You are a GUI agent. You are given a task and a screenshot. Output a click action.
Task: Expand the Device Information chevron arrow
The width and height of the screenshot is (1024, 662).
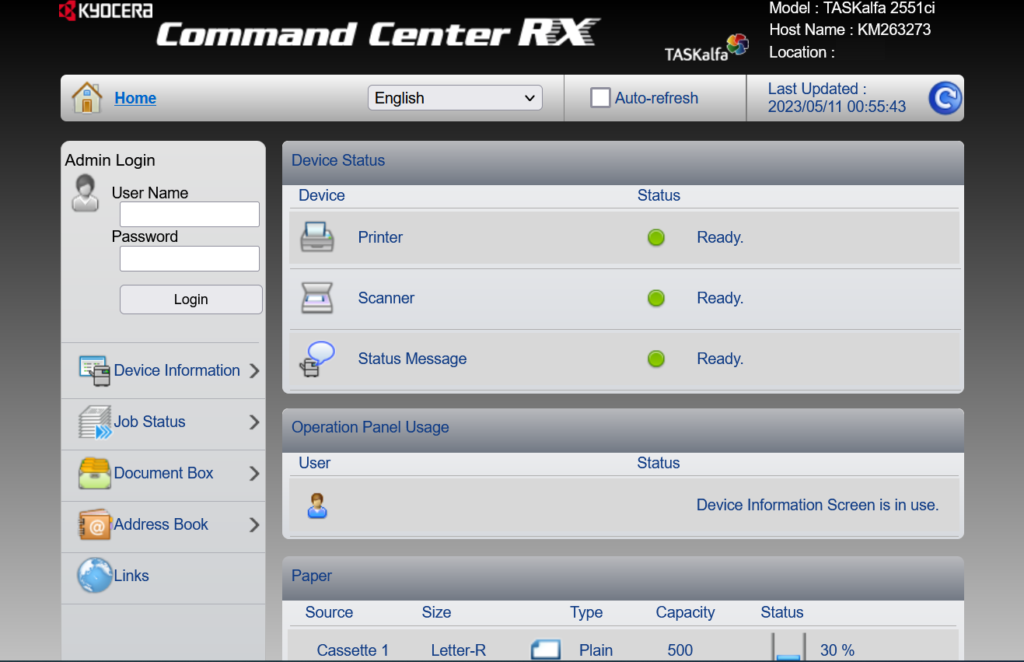click(x=254, y=371)
